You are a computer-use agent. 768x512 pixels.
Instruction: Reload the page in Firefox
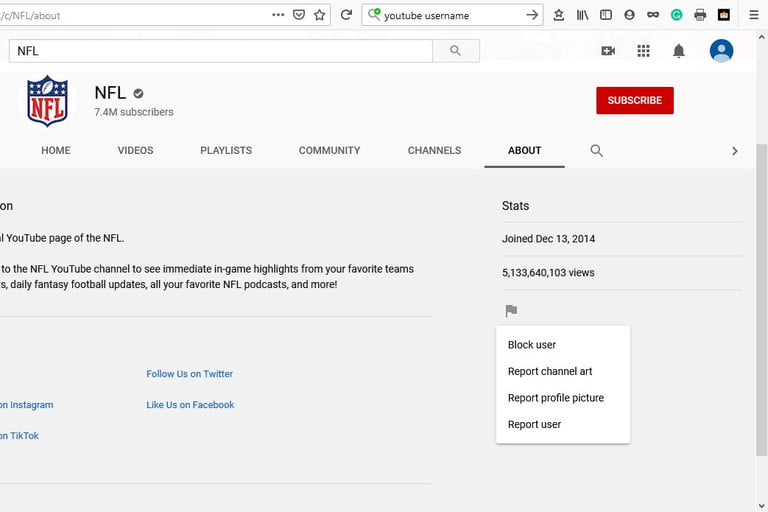click(346, 15)
